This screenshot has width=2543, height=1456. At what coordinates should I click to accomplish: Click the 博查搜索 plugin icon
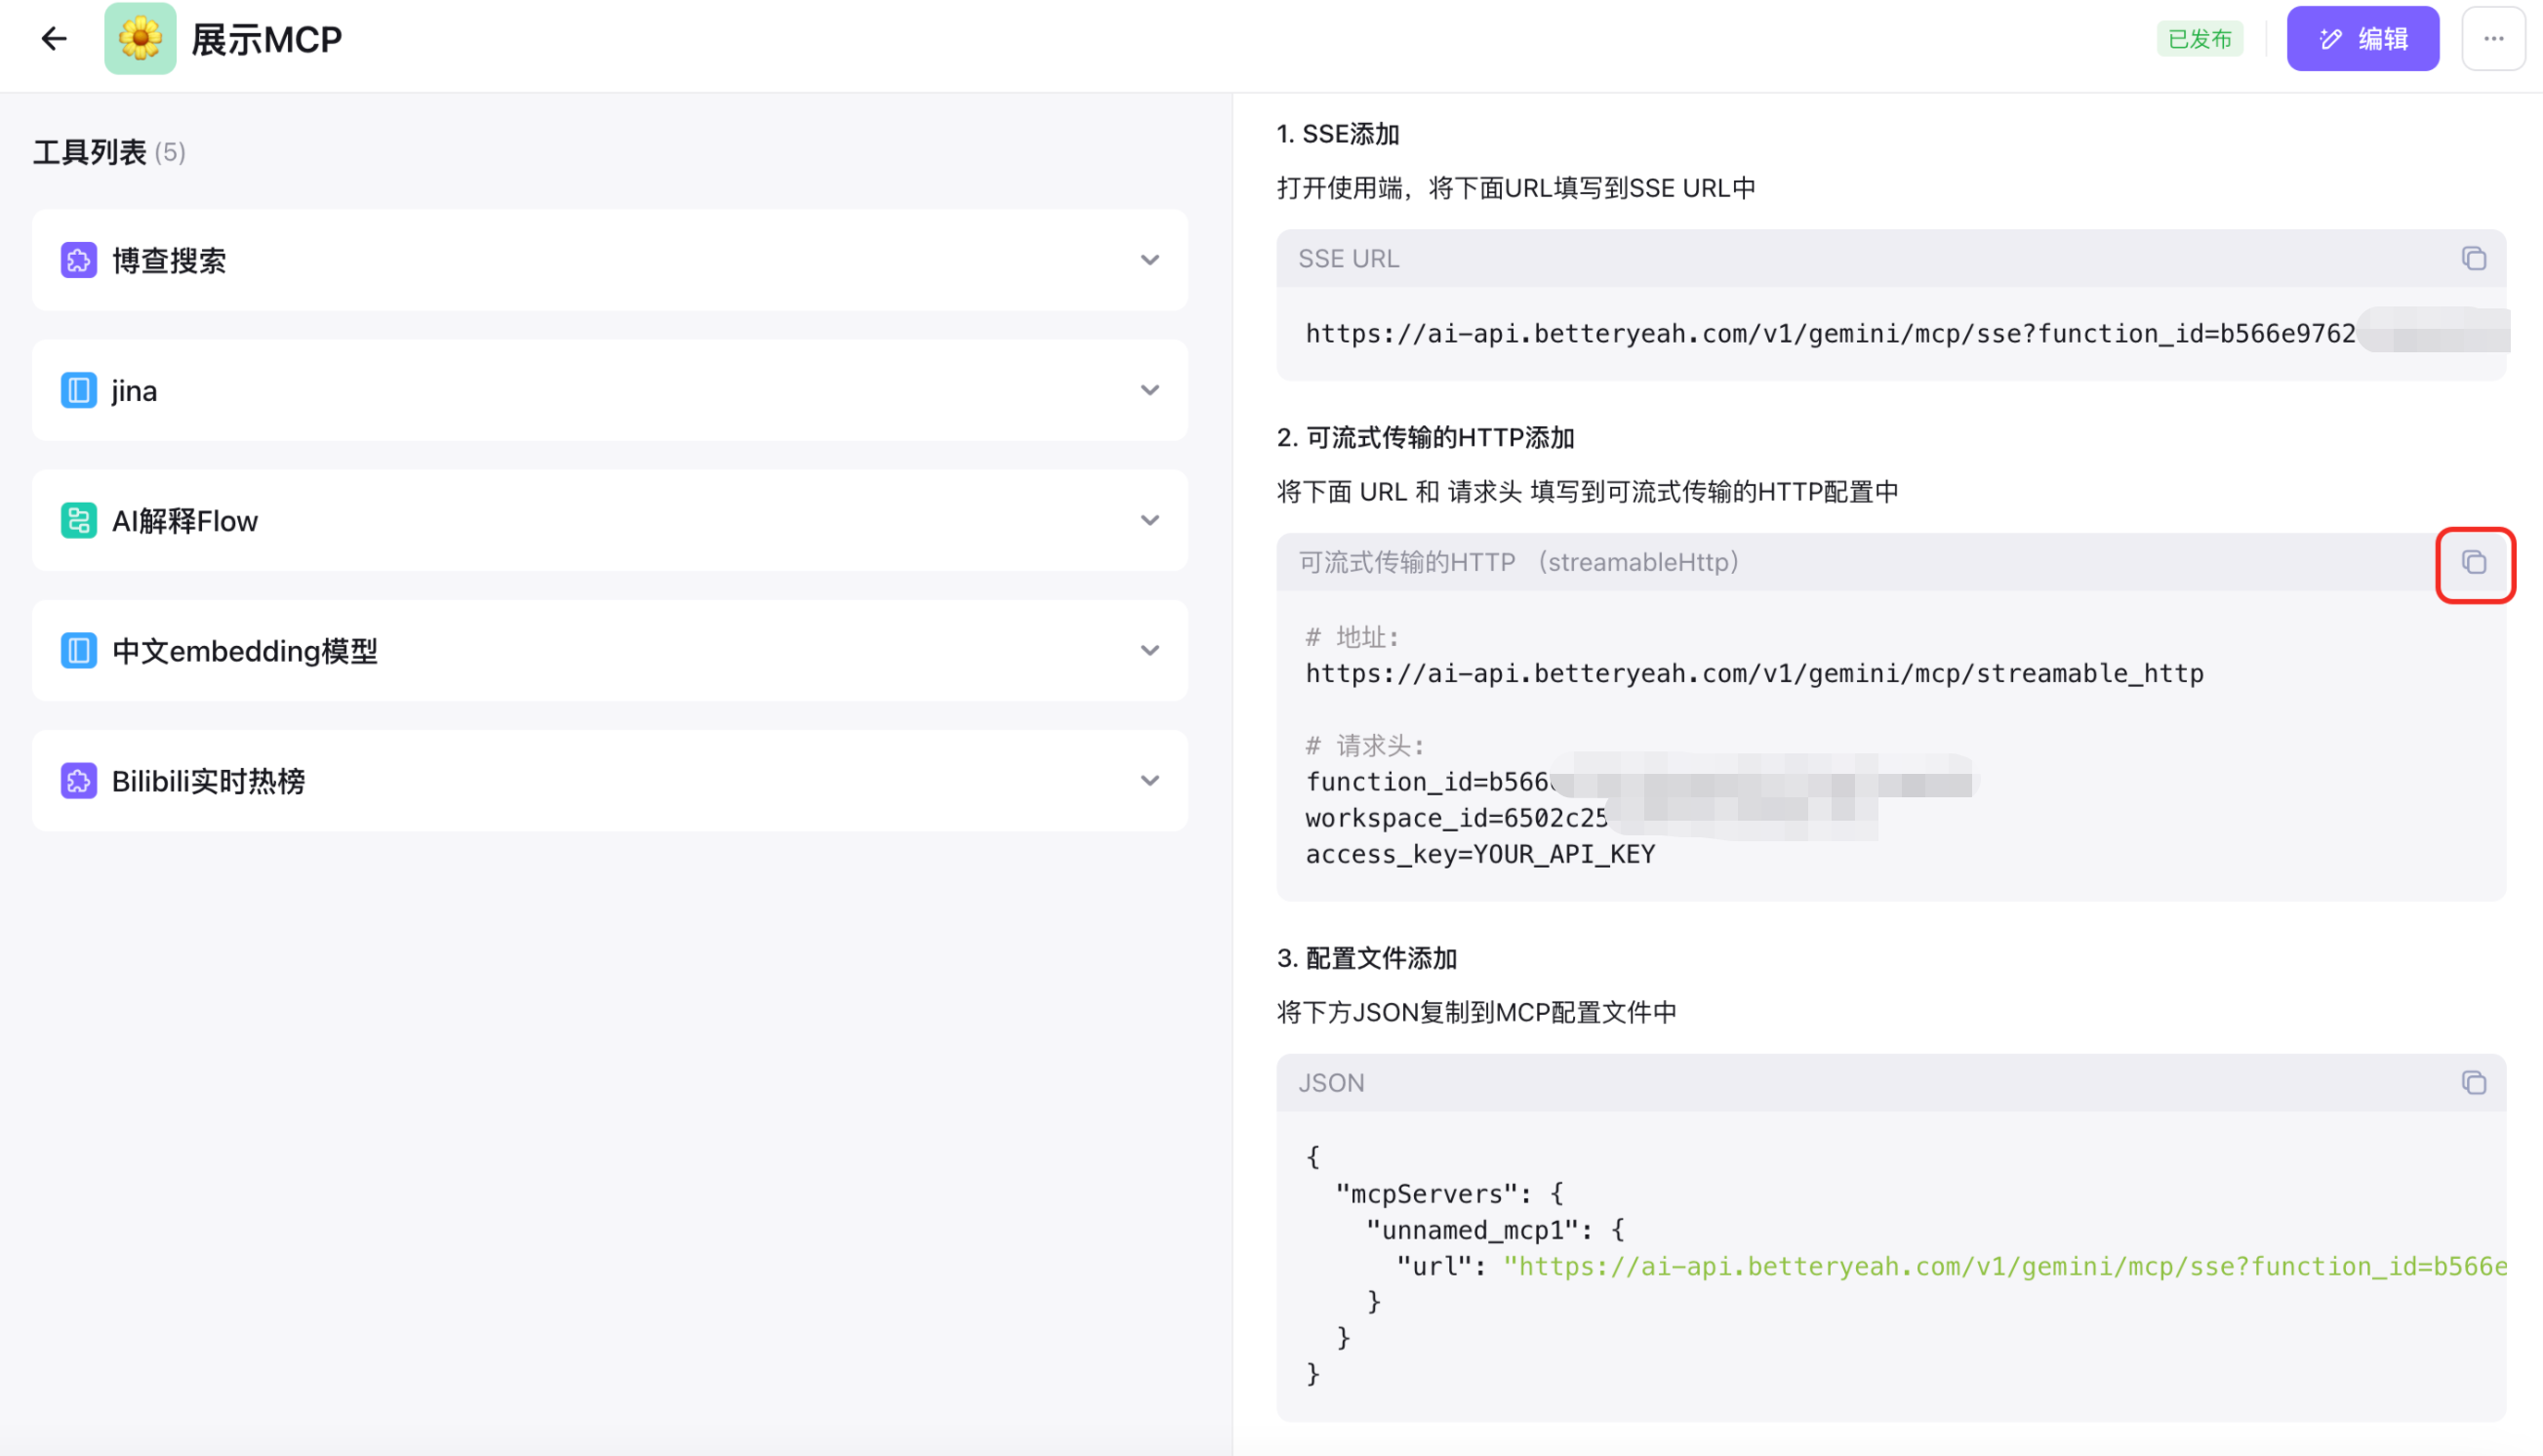79,261
